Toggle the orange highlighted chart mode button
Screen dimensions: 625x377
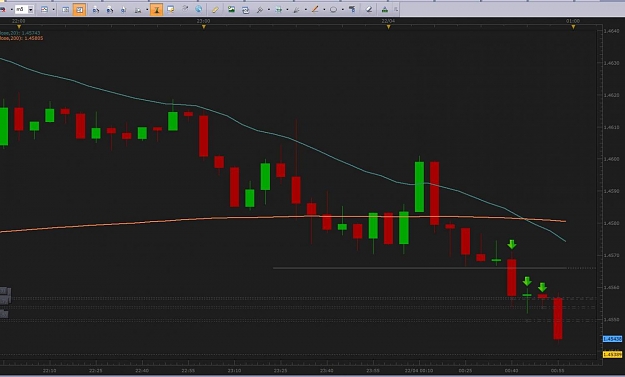tap(79, 9)
